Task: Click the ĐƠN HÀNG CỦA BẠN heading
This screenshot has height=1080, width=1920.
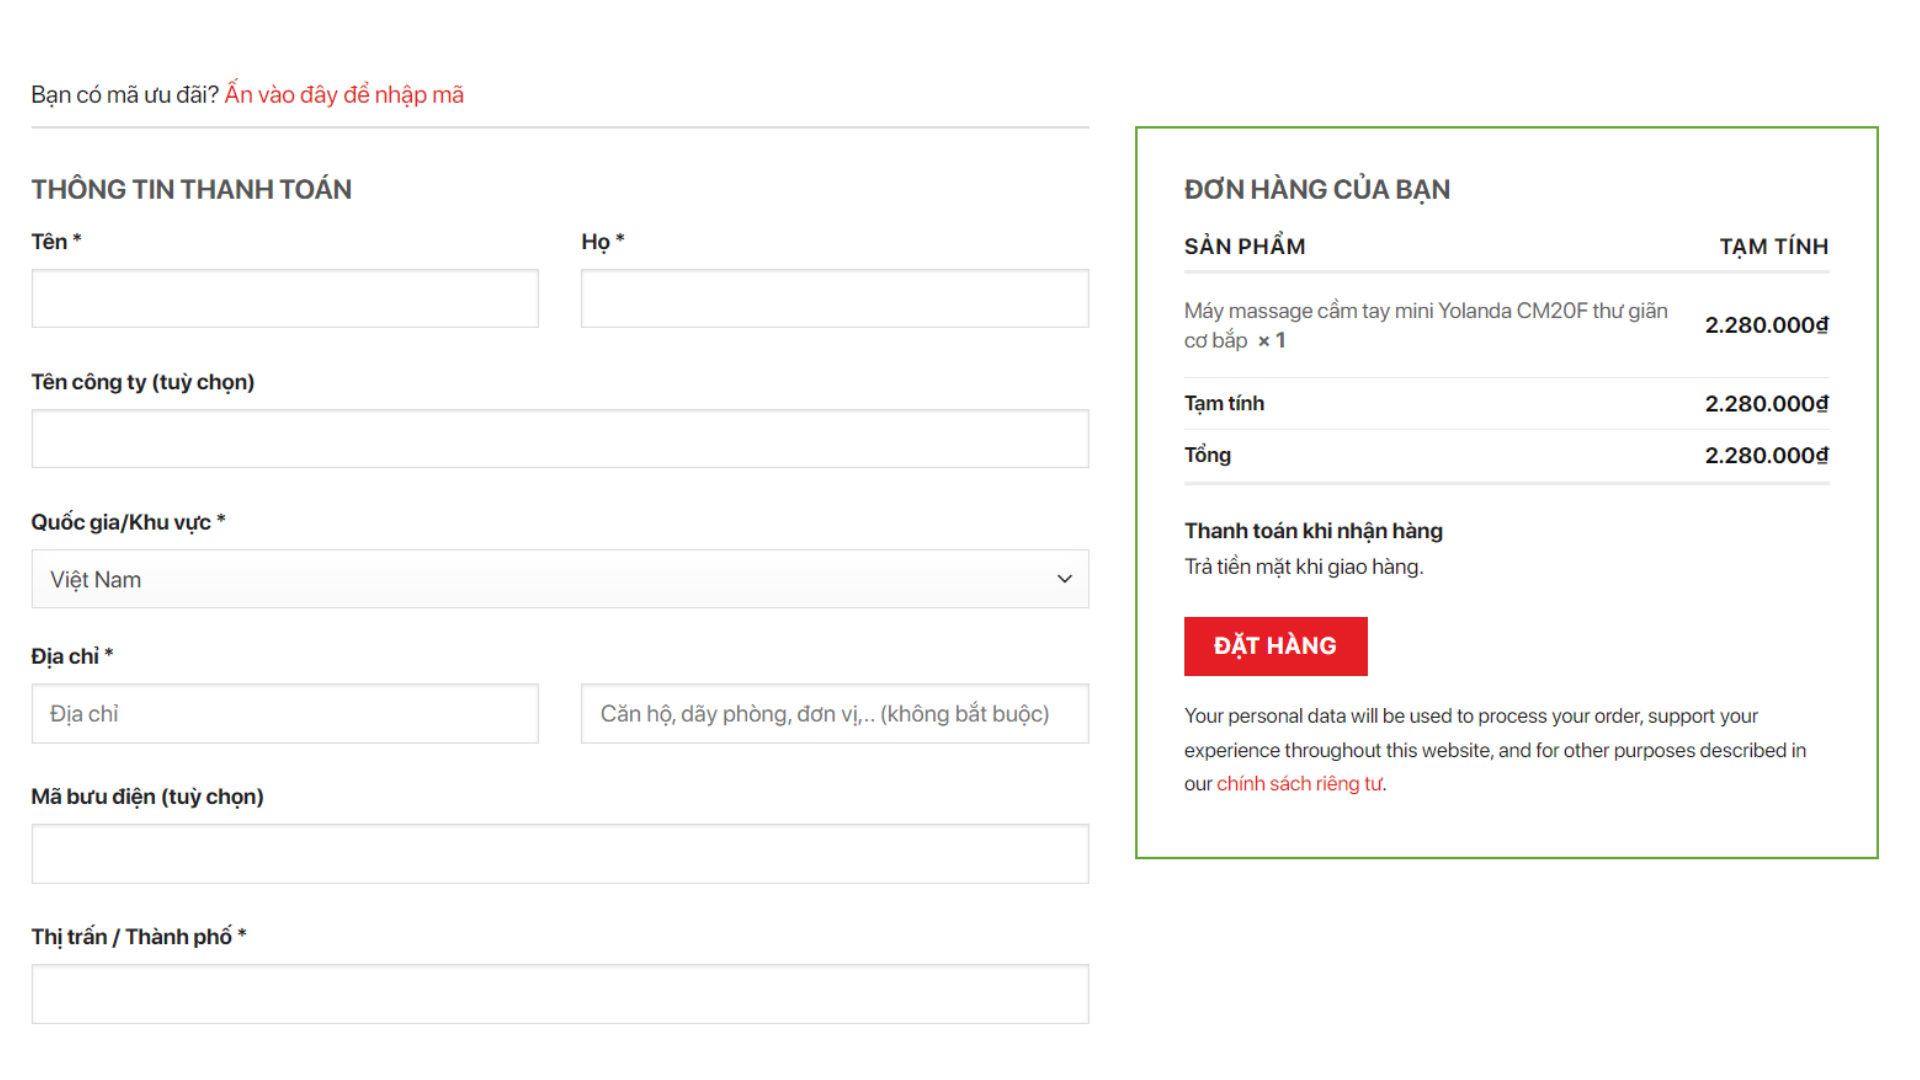Action: 1316,190
